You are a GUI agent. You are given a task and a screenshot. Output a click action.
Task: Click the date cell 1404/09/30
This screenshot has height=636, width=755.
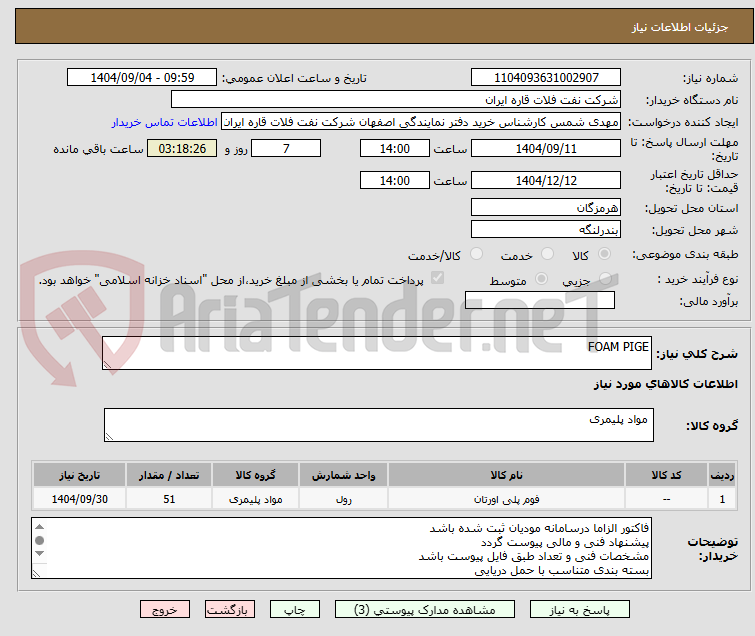(x=79, y=499)
